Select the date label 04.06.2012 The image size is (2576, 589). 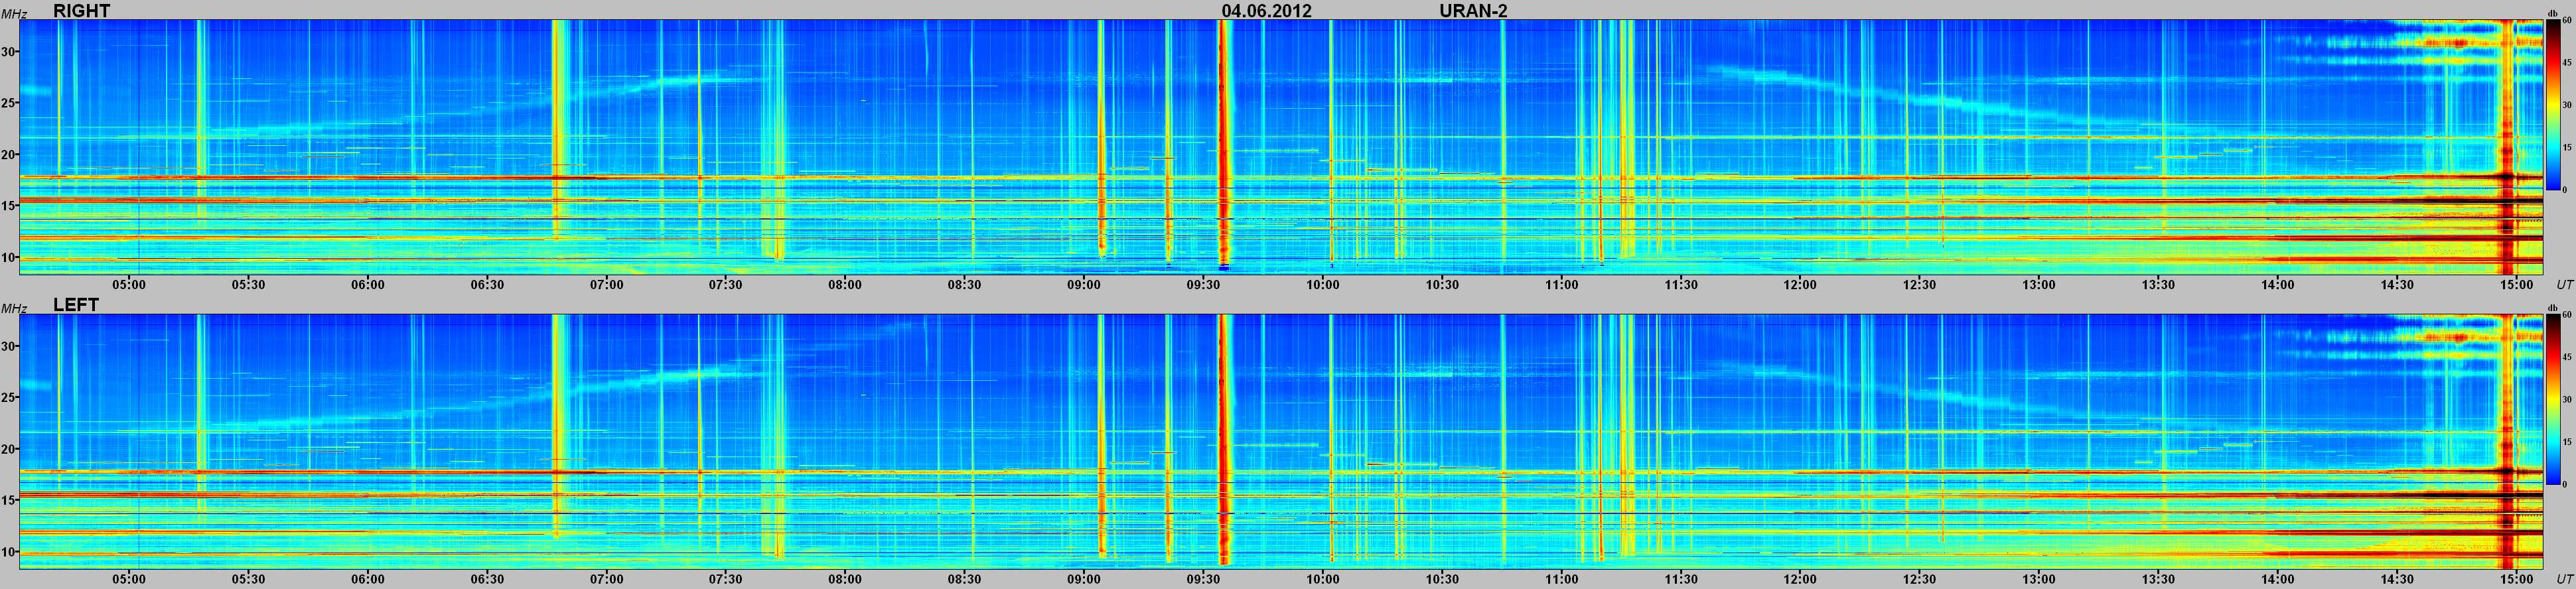[1266, 10]
